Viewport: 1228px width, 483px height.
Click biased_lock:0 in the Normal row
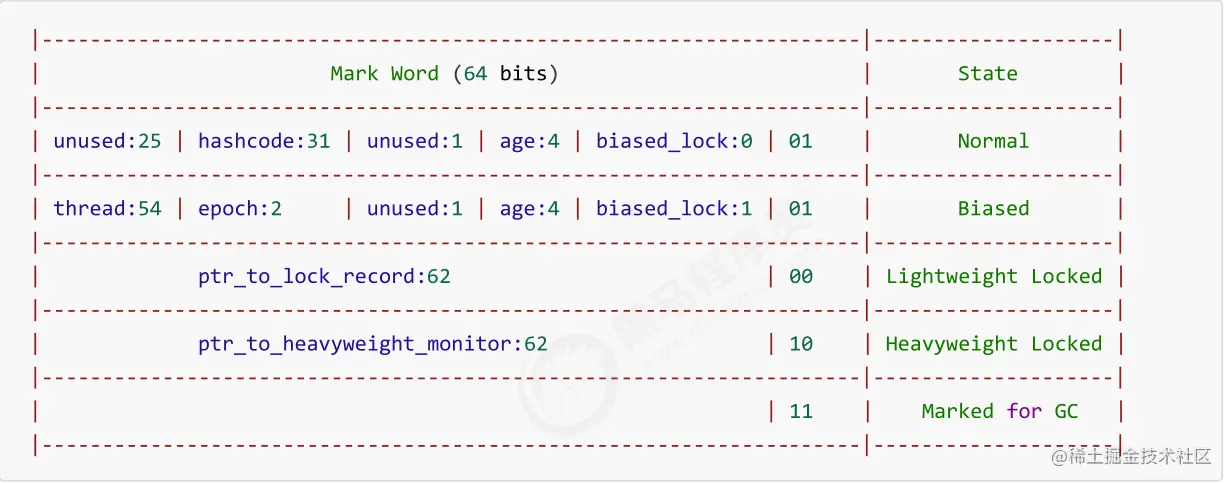point(674,141)
